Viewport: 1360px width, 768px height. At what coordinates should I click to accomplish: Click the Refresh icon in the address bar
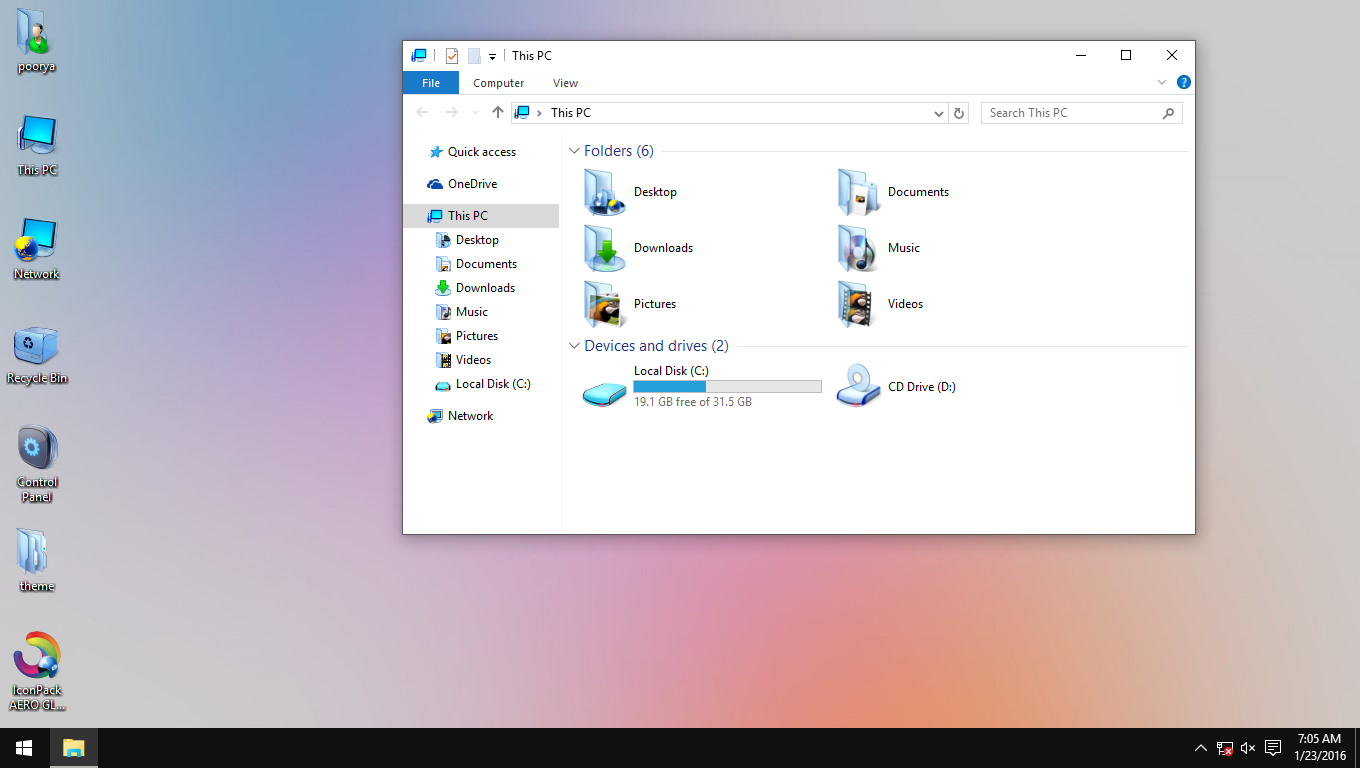pyautogui.click(x=958, y=112)
